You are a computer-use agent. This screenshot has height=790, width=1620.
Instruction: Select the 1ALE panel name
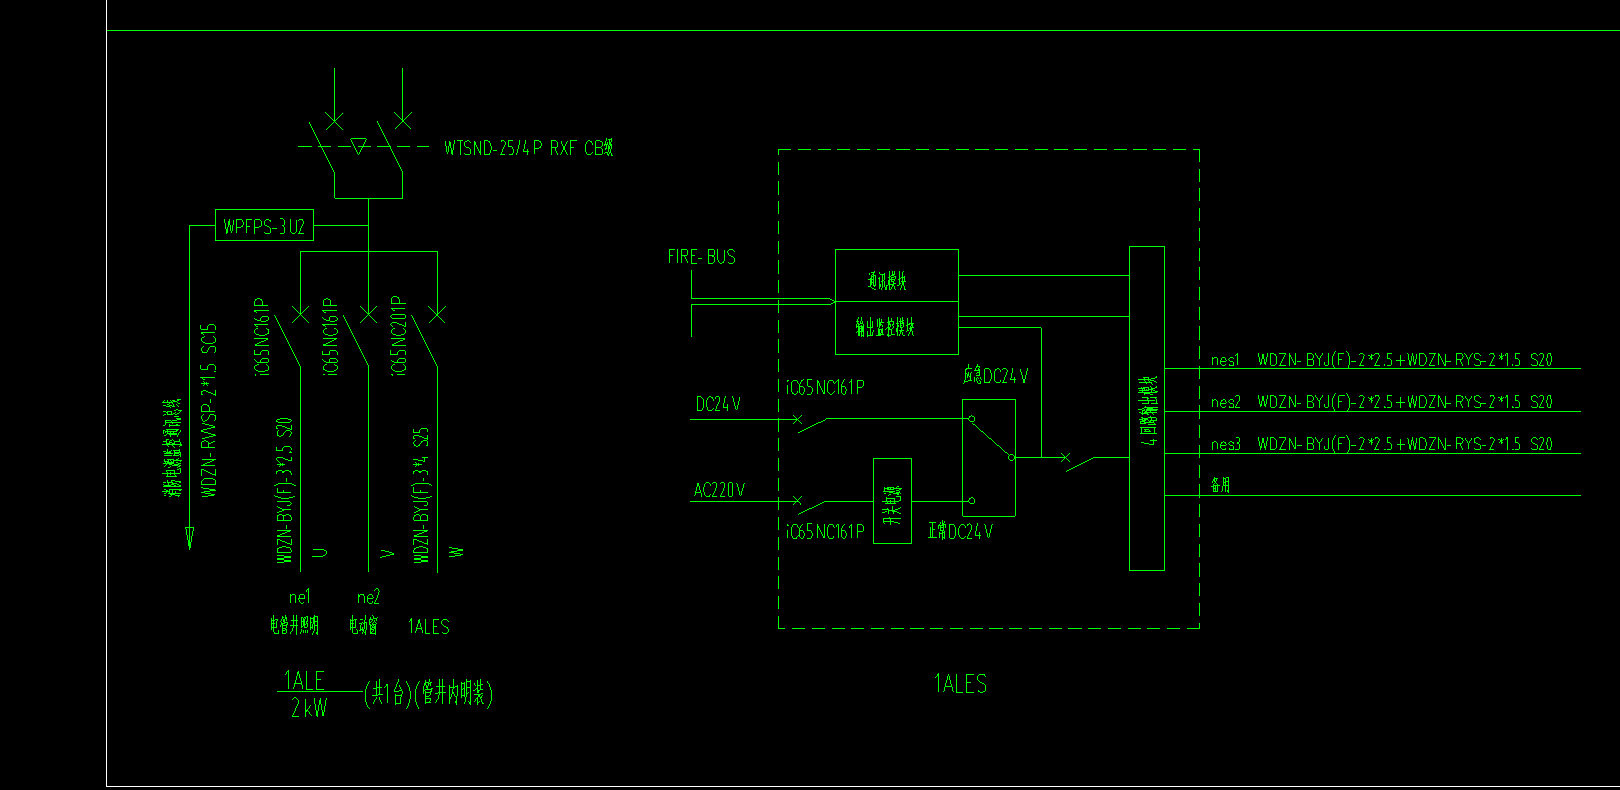coord(304,680)
